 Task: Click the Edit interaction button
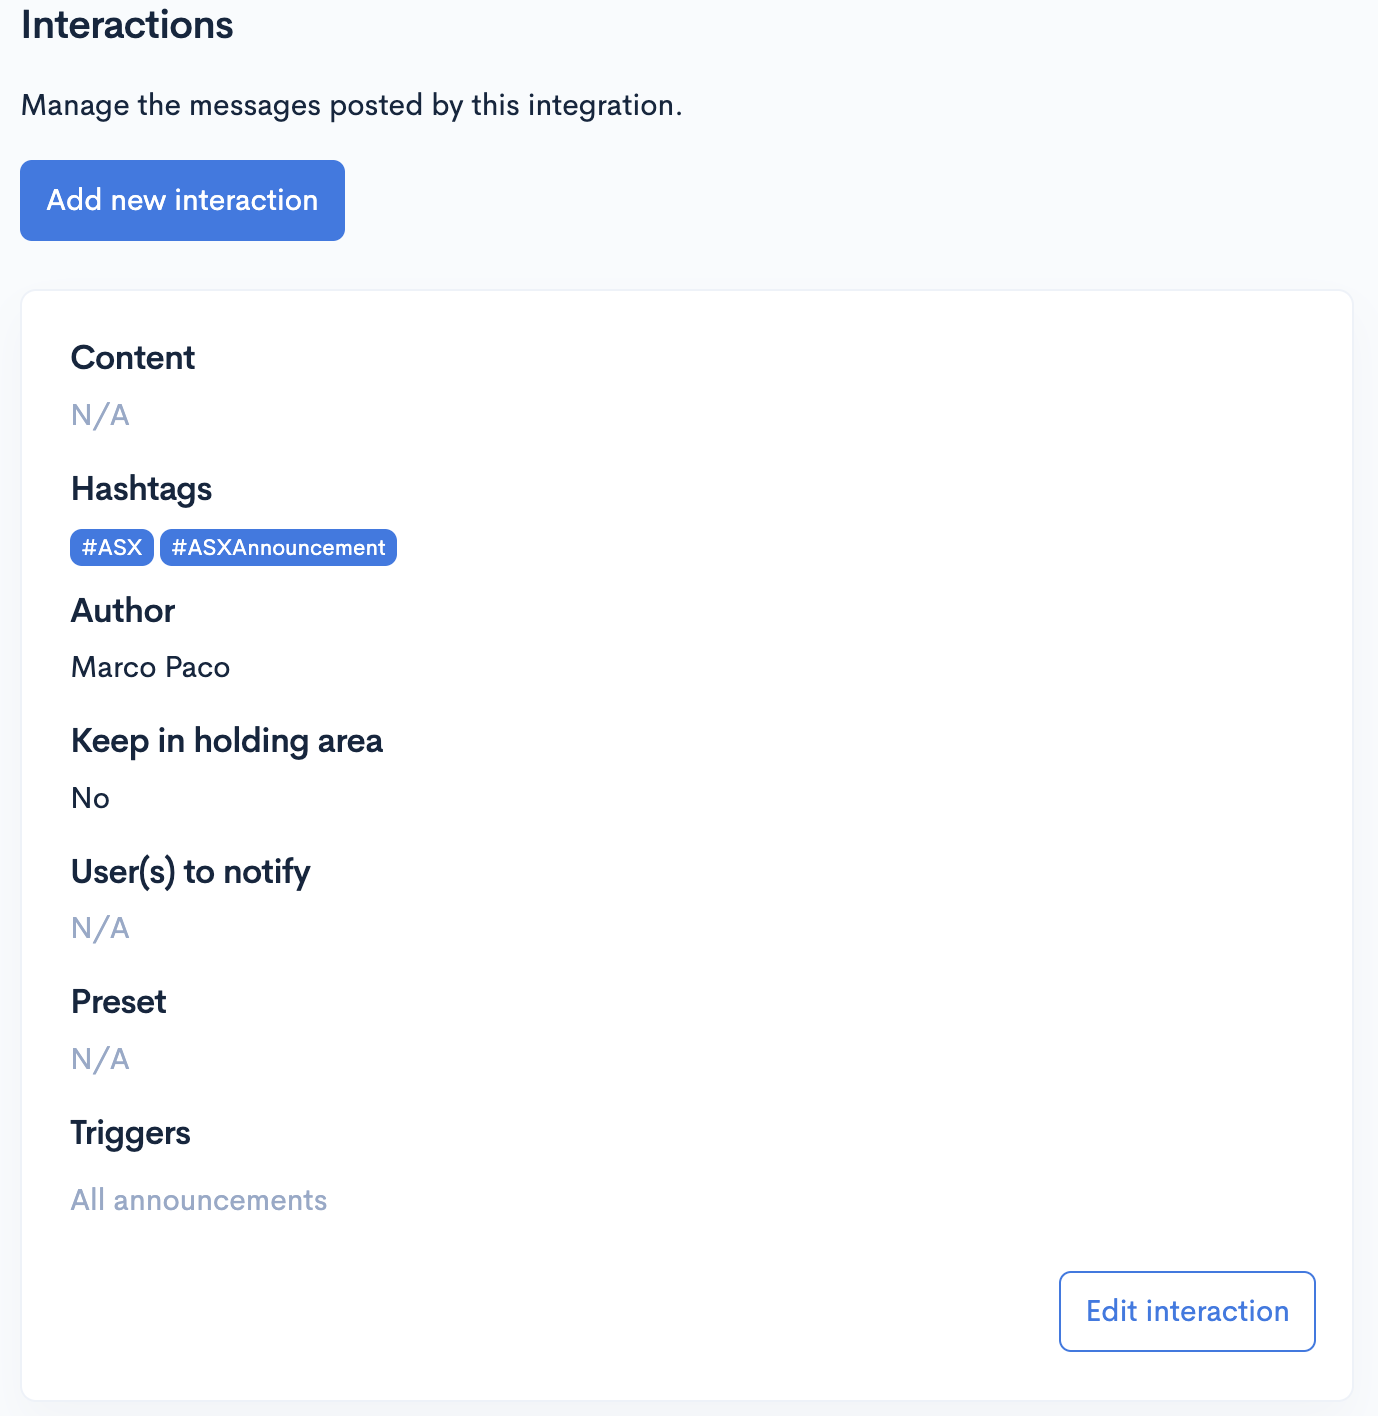tap(1186, 1311)
